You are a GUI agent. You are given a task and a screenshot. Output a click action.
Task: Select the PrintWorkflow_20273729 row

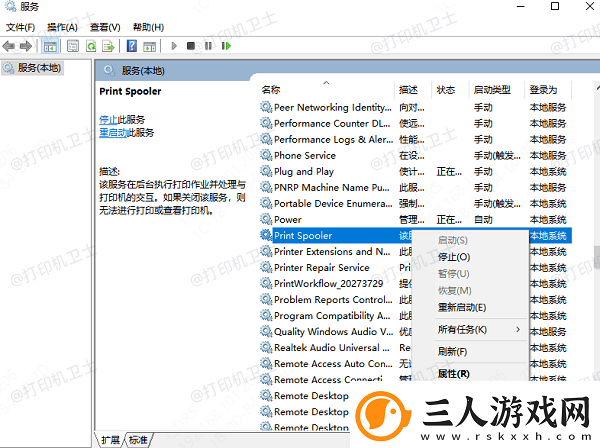click(x=415, y=283)
